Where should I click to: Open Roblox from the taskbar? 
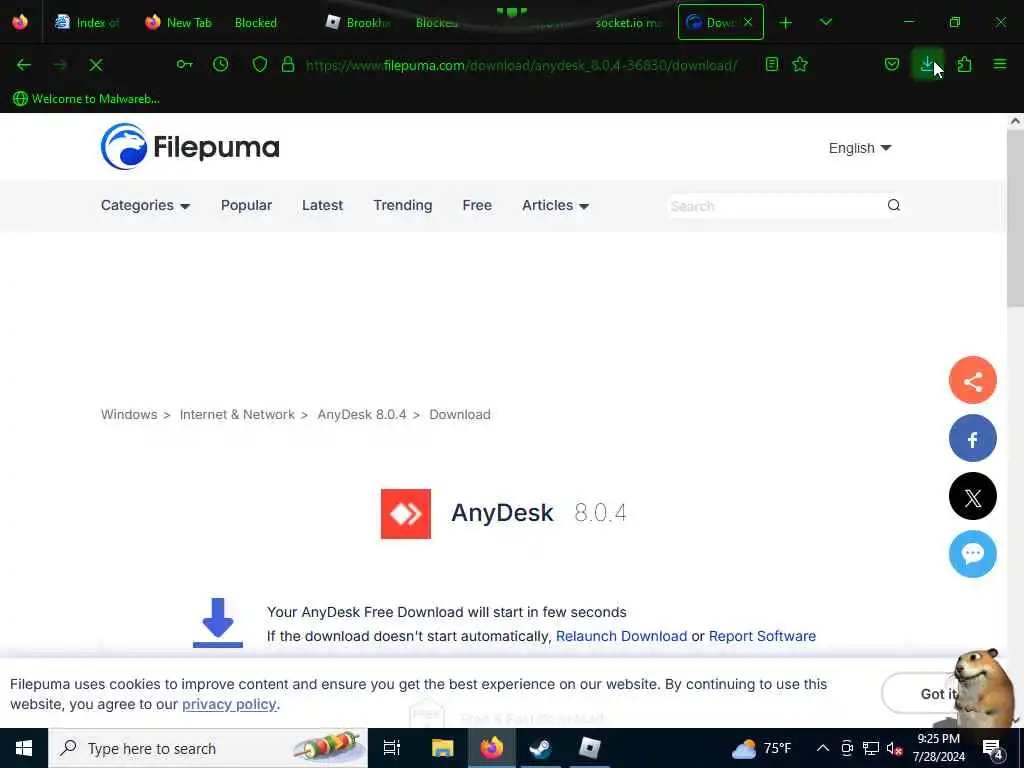pyautogui.click(x=590, y=748)
